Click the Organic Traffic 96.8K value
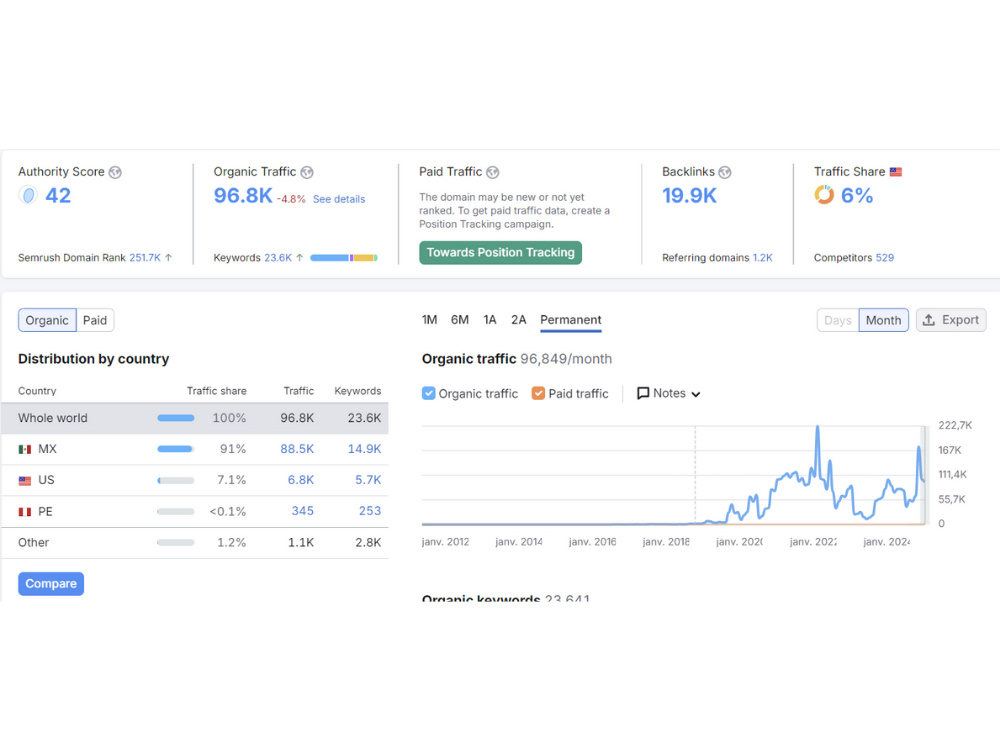 point(243,195)
